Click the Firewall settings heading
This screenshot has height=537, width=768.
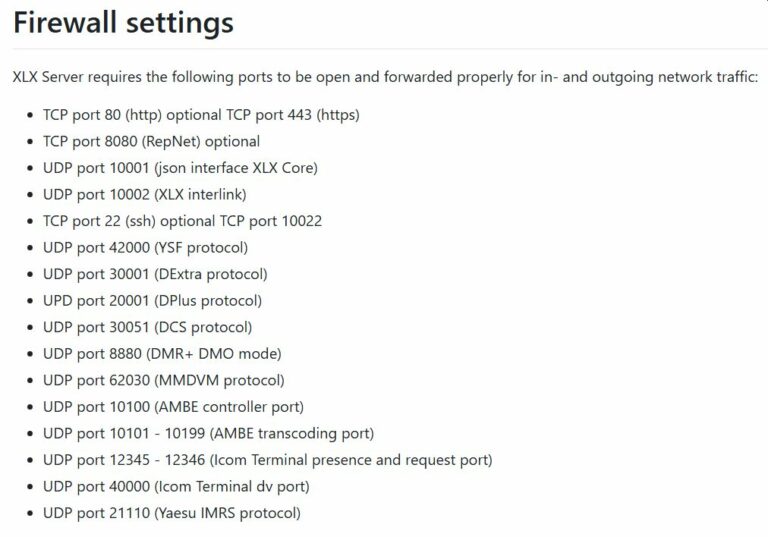123,24
